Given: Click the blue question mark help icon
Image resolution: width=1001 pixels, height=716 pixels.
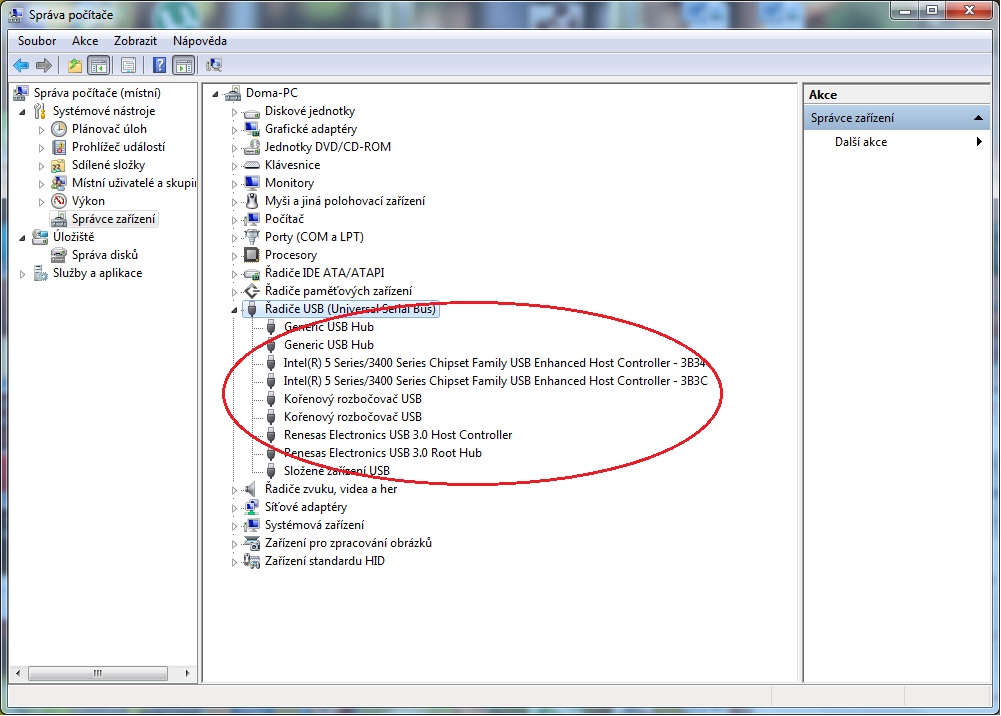Looking at the screenshot, I should tap(159, 66).
